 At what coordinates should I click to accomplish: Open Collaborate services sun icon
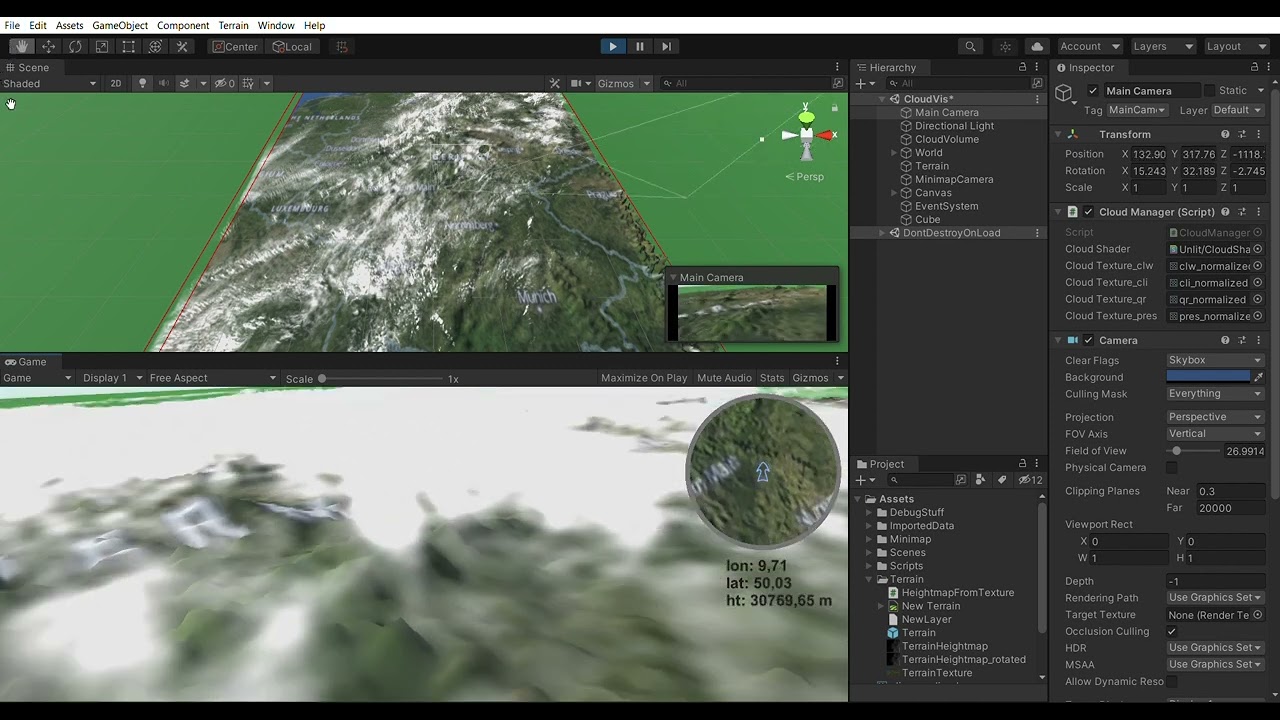pos(1006,46)
